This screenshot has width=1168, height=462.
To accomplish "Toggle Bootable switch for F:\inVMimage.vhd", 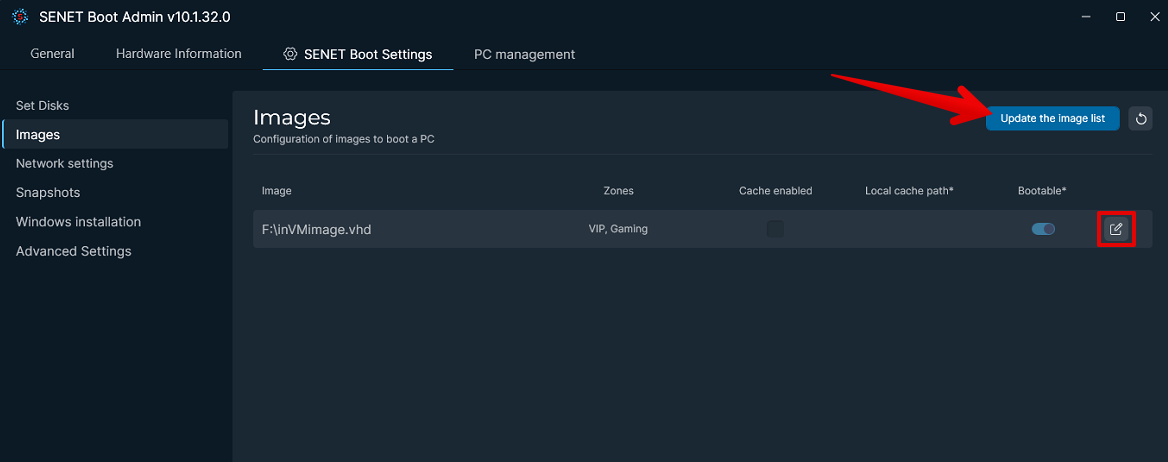I will [x=1043, y=229].
